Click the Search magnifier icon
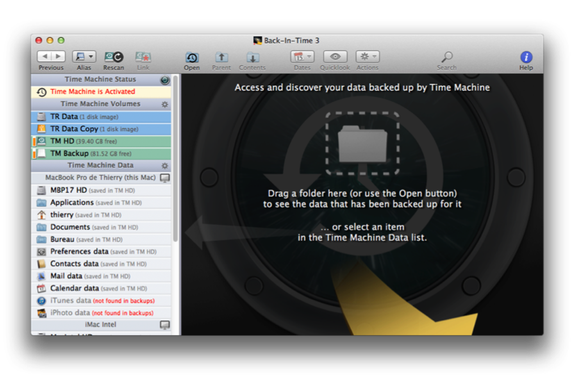580x388 pixels. click(x=447, y=57)
